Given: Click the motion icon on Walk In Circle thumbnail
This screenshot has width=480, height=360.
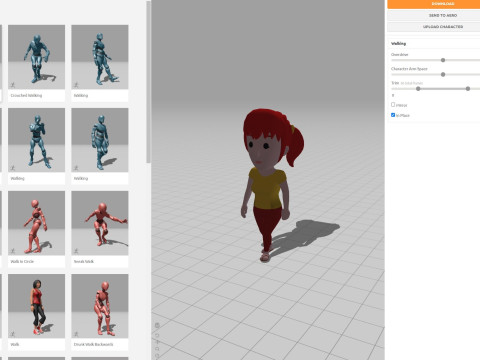Looking at the screenshot, I should click(13, 251).
